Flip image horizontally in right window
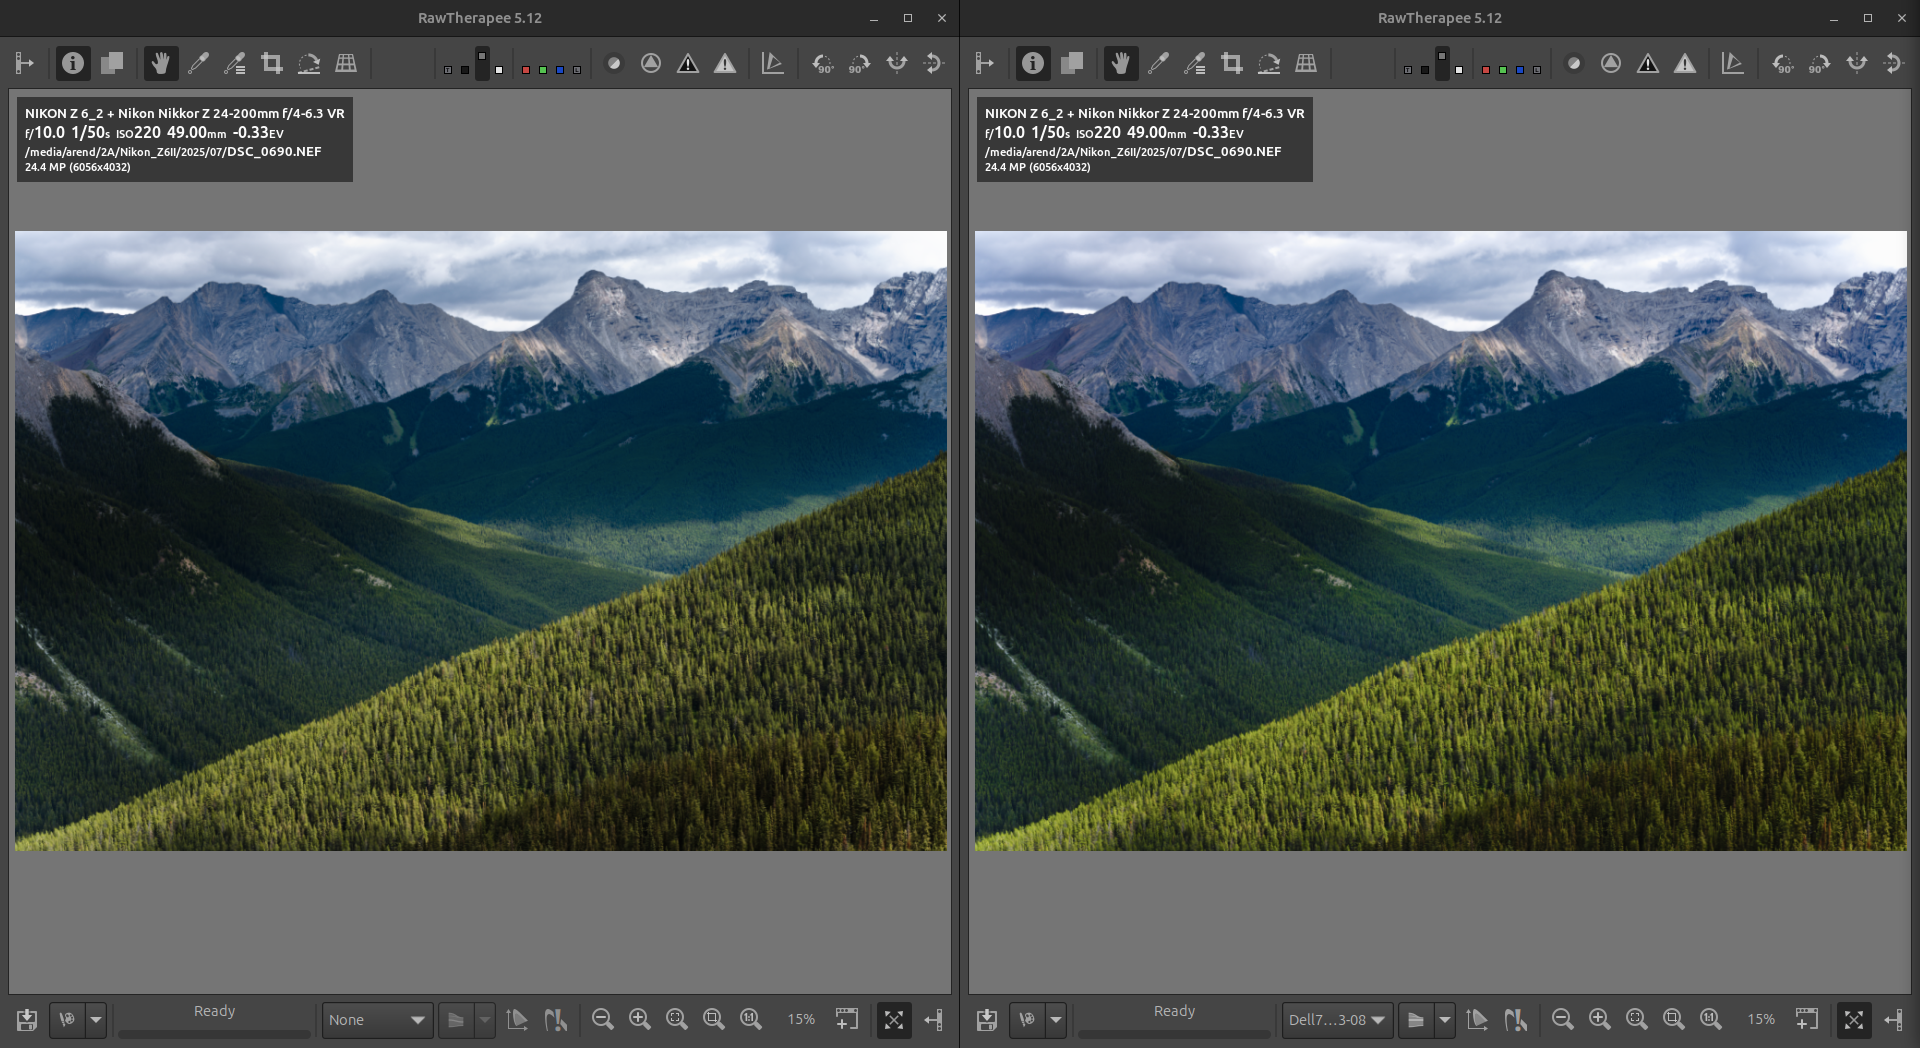 point(1857,64)
